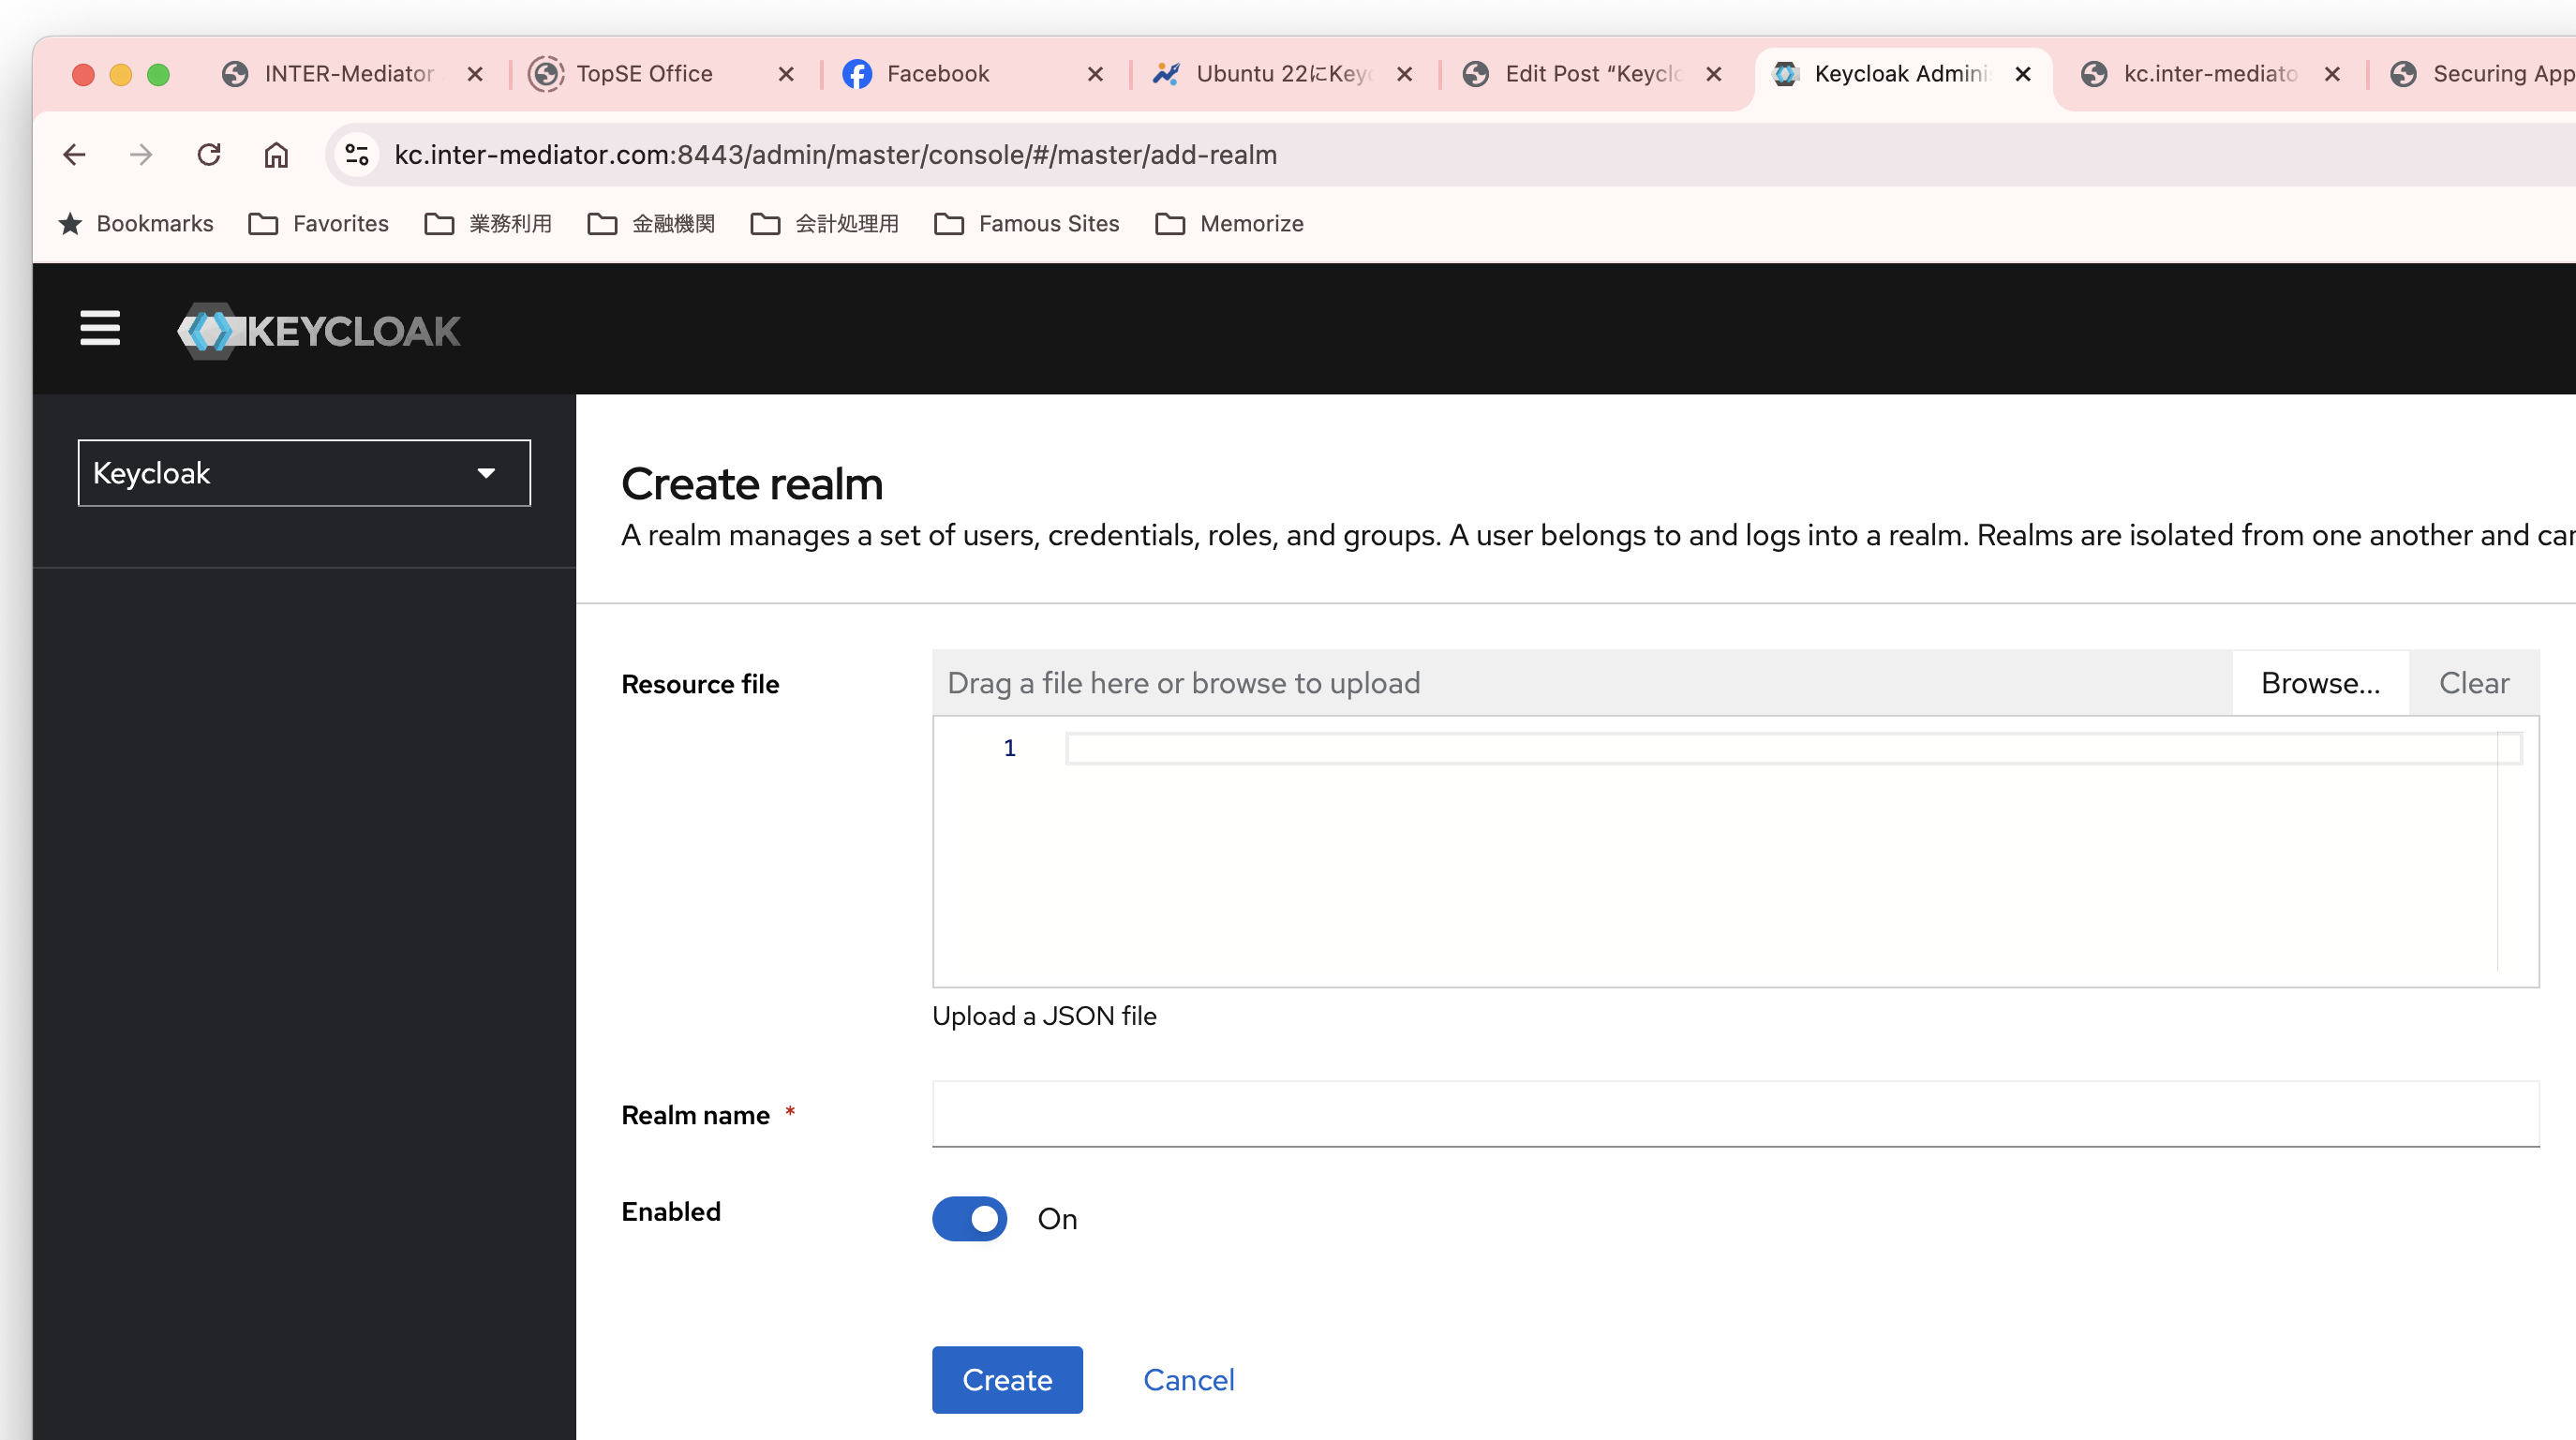The width and height of the screenshot is (2576, 1440).
Task: Open the Famous Sites bookmarks folder
Action: (x=1026, y=223)
